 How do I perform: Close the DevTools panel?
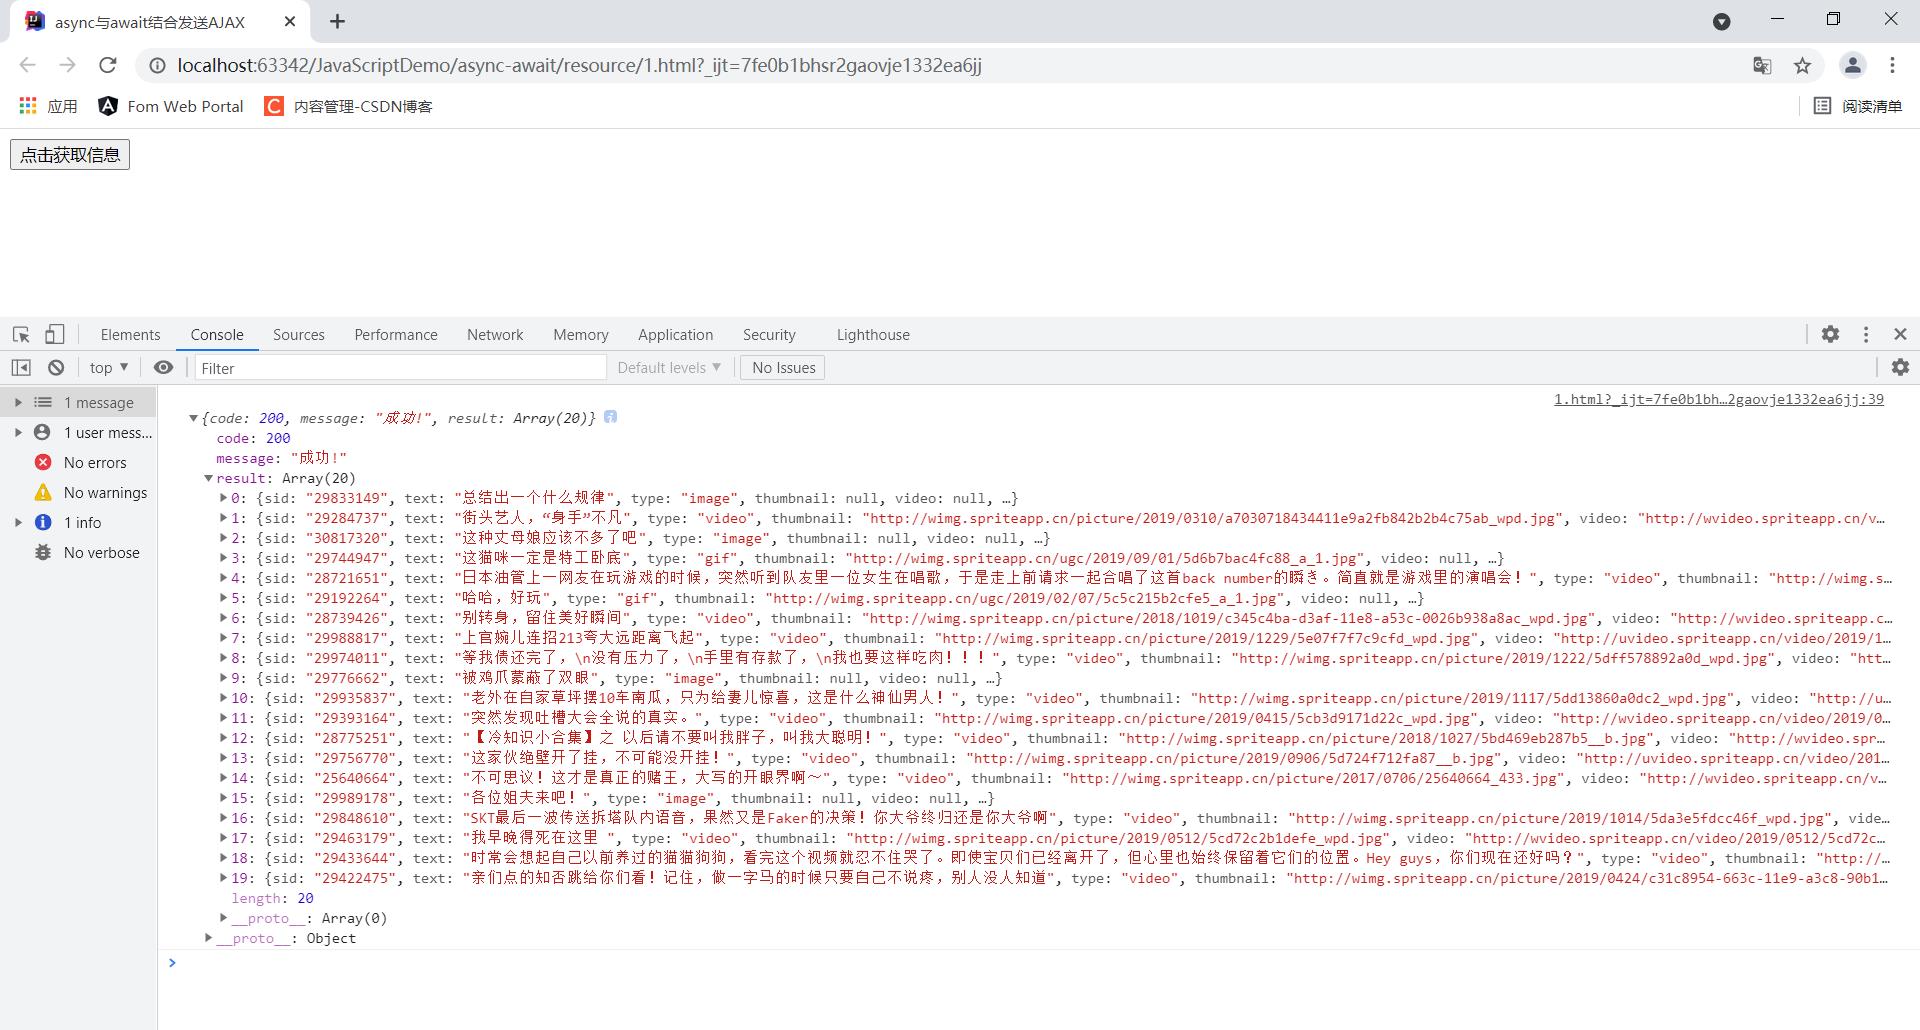[1900, 335]
